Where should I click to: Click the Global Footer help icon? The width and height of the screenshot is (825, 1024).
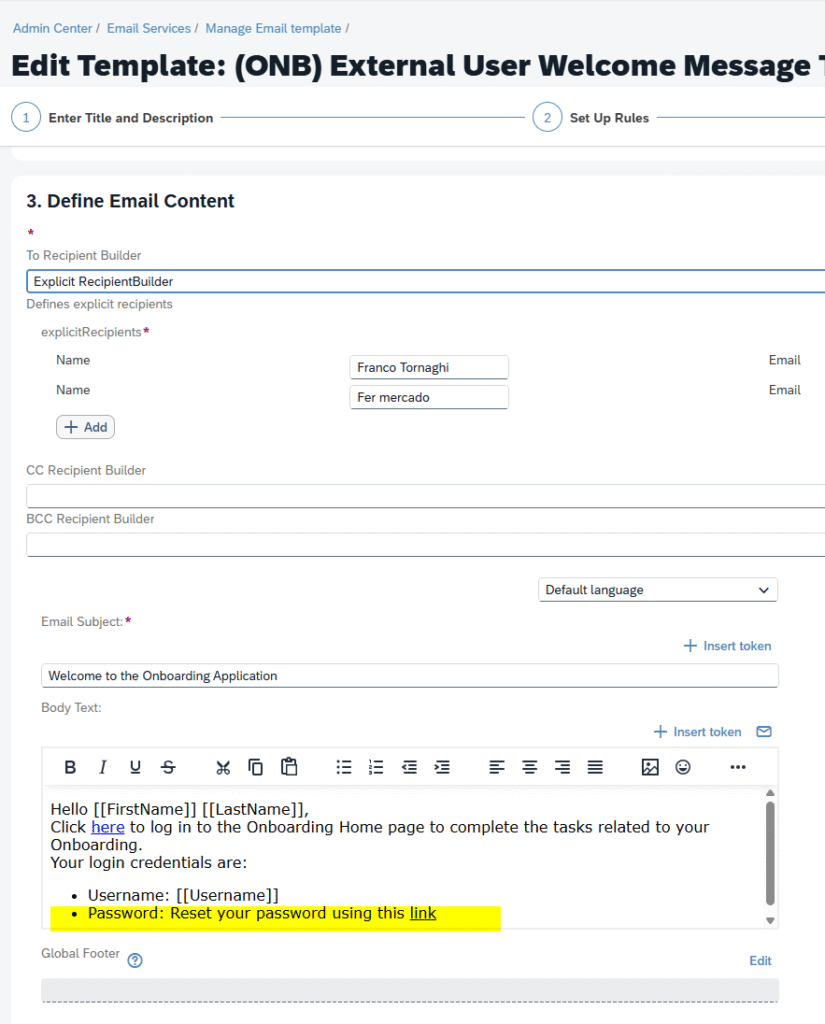click(135, 961)
